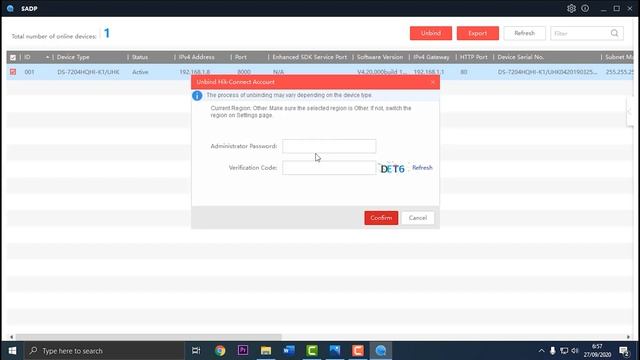Click the Refresh button in top toolbar
The width and height of the screenshot is (640, 360).
524,33
